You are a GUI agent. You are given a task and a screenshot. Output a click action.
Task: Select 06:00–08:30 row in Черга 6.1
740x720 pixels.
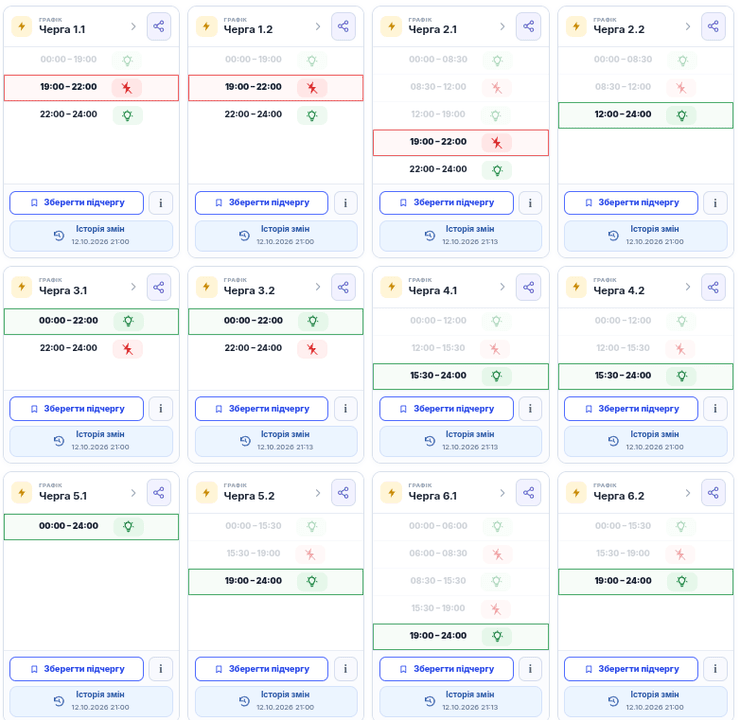pos(461,554)
